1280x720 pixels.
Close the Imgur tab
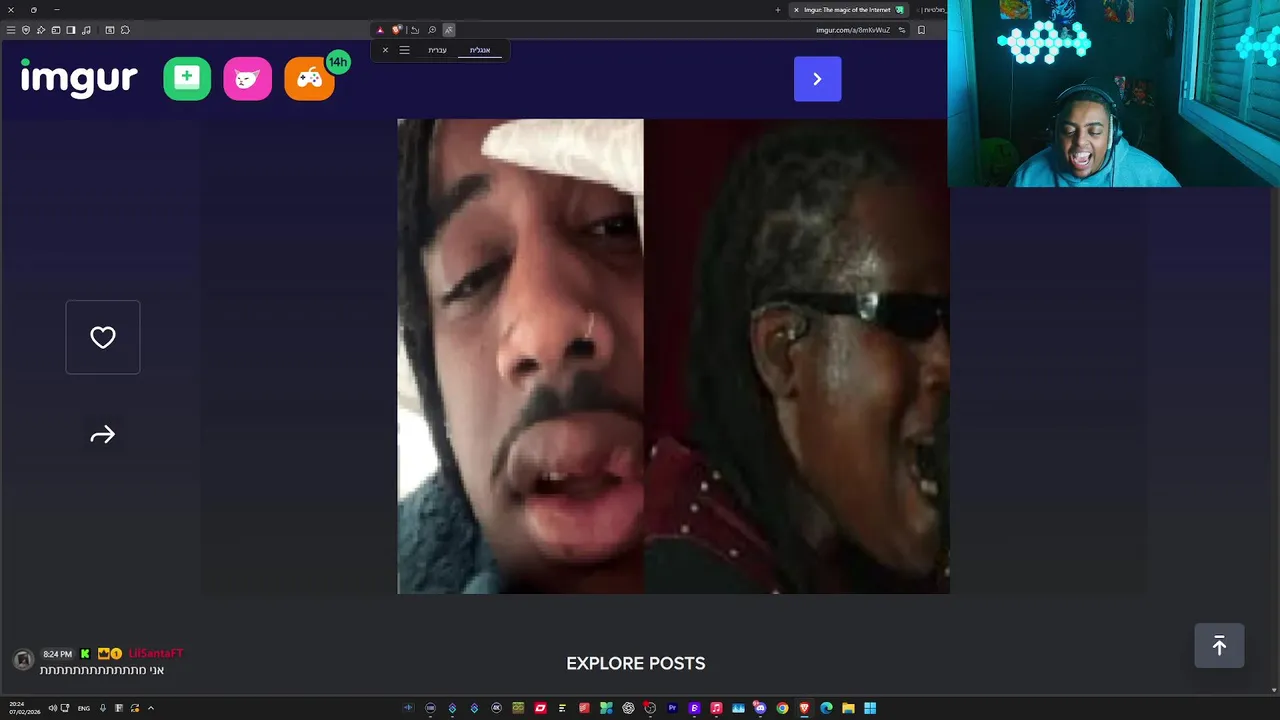[x=796, y=10]
